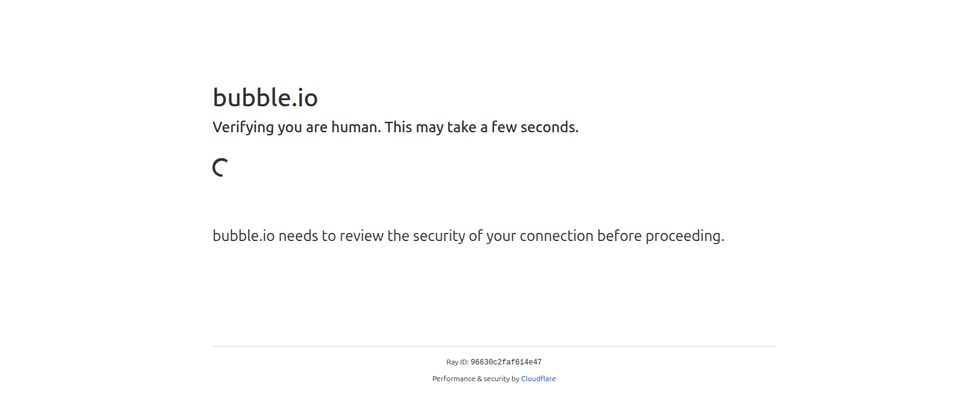Viewport: 979px width, 414px height.
Task: Click the word "human" in the subtitle
Action: pos(355,128)
